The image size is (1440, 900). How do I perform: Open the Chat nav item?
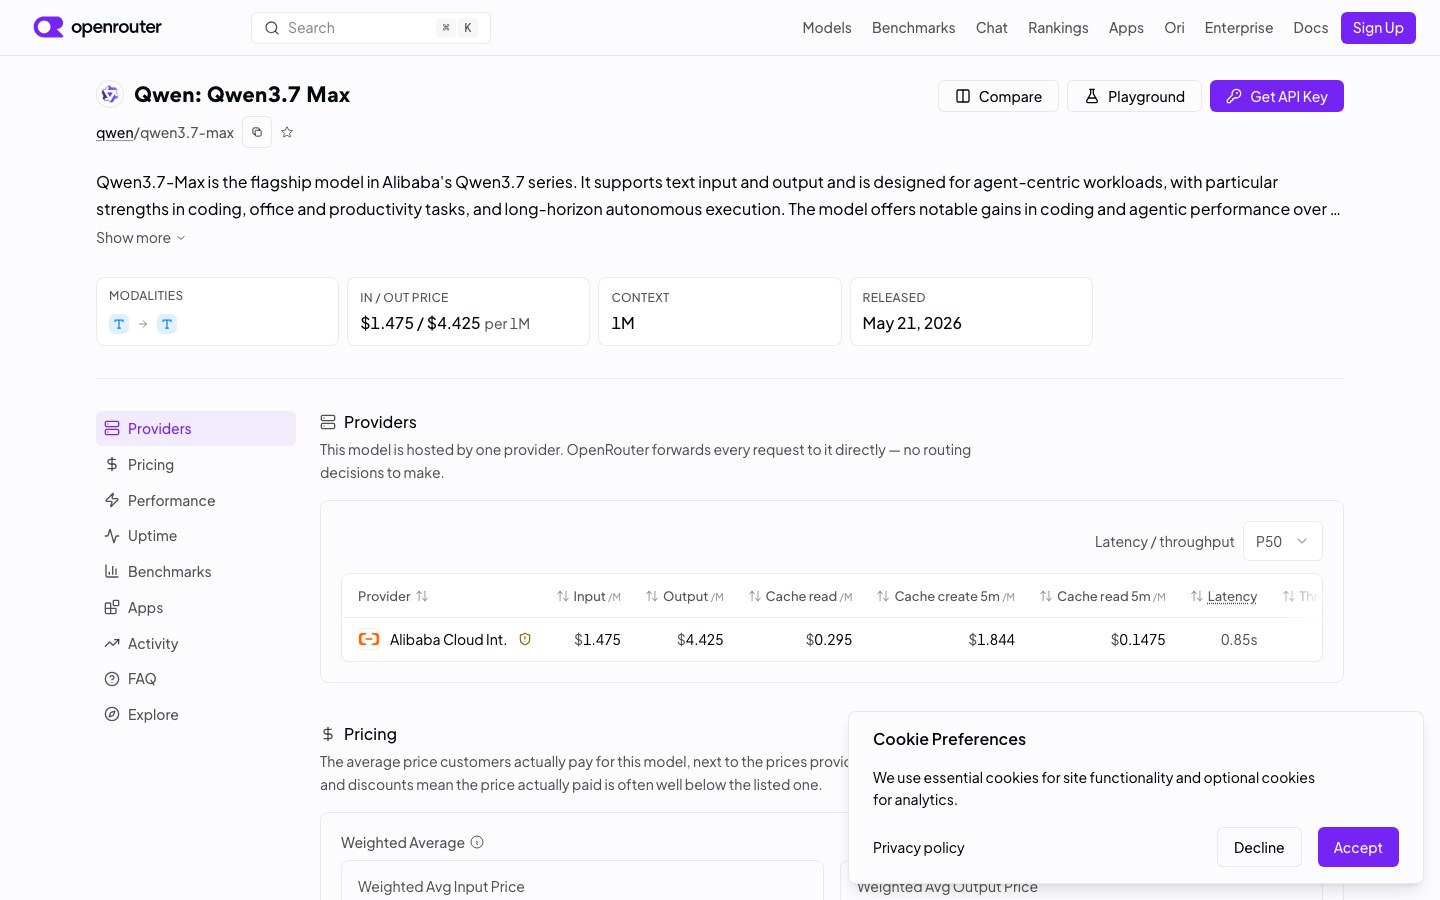(991, 28)
